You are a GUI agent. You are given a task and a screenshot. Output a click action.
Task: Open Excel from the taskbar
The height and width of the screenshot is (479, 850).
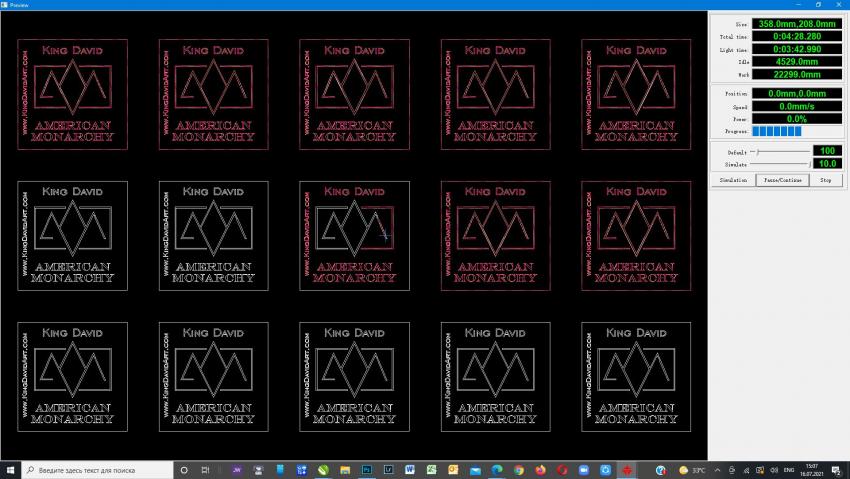coord(432,469)
